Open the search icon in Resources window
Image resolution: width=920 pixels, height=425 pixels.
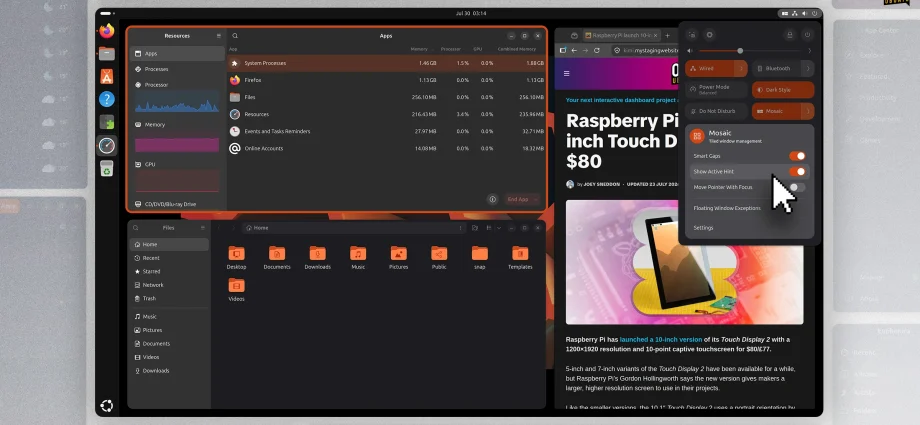235,36
